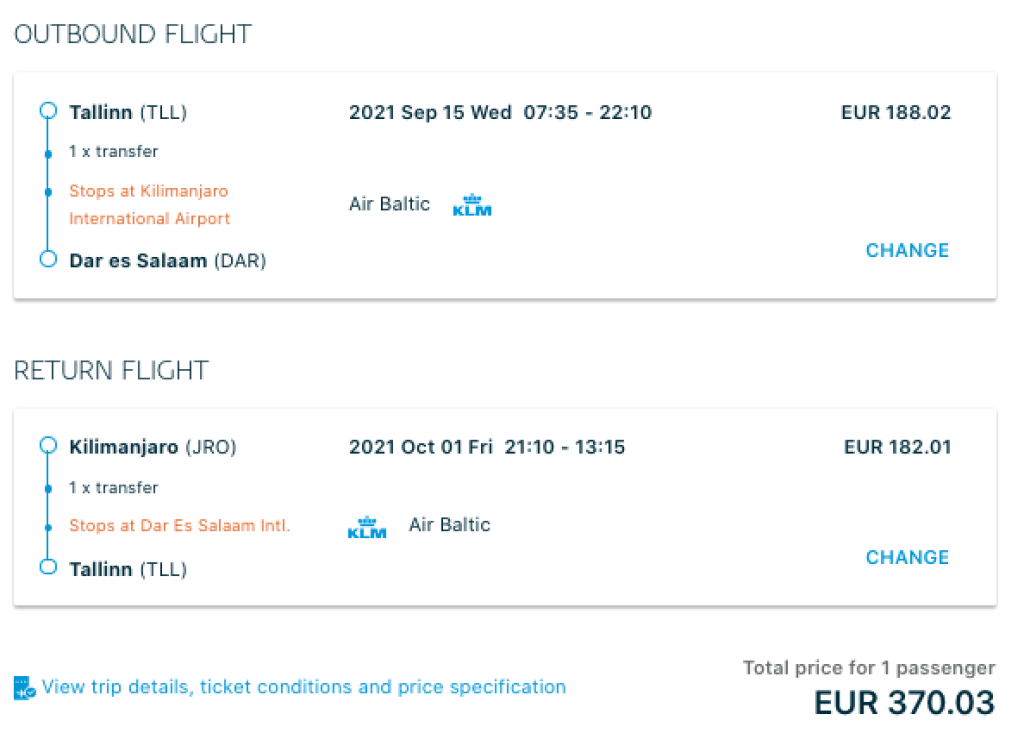The width and height of the screenshot is (1024, 733).
Task: Click the trip details ticket icon
Action: pos(25,688)
